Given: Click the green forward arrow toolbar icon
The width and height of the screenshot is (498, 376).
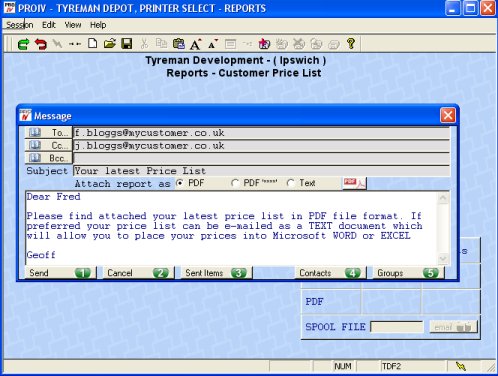Looking at the screenshot, I should (23, 44).
